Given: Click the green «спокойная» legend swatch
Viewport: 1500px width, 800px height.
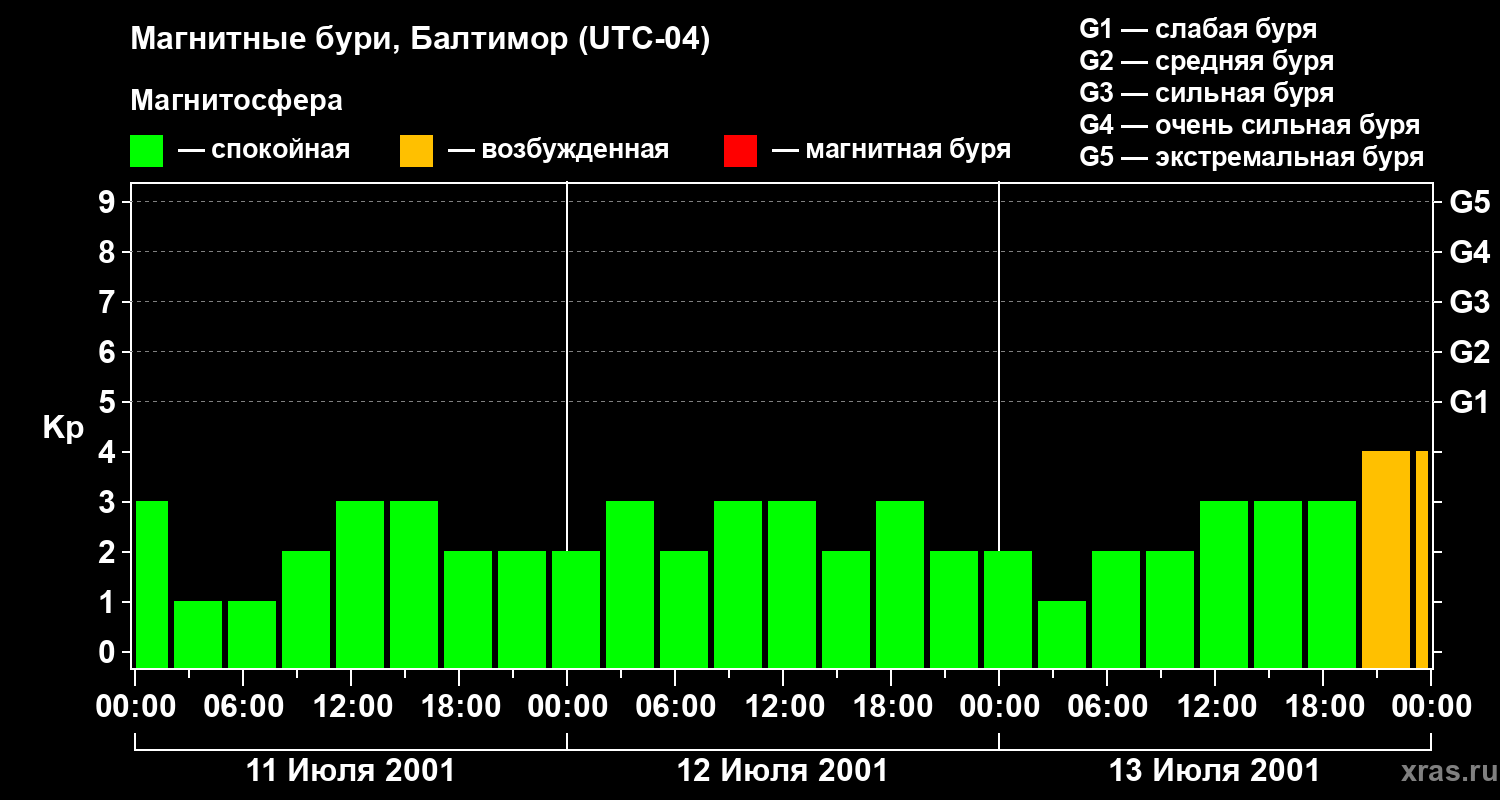Looking at the screenshot, I should tap(146, 151).
